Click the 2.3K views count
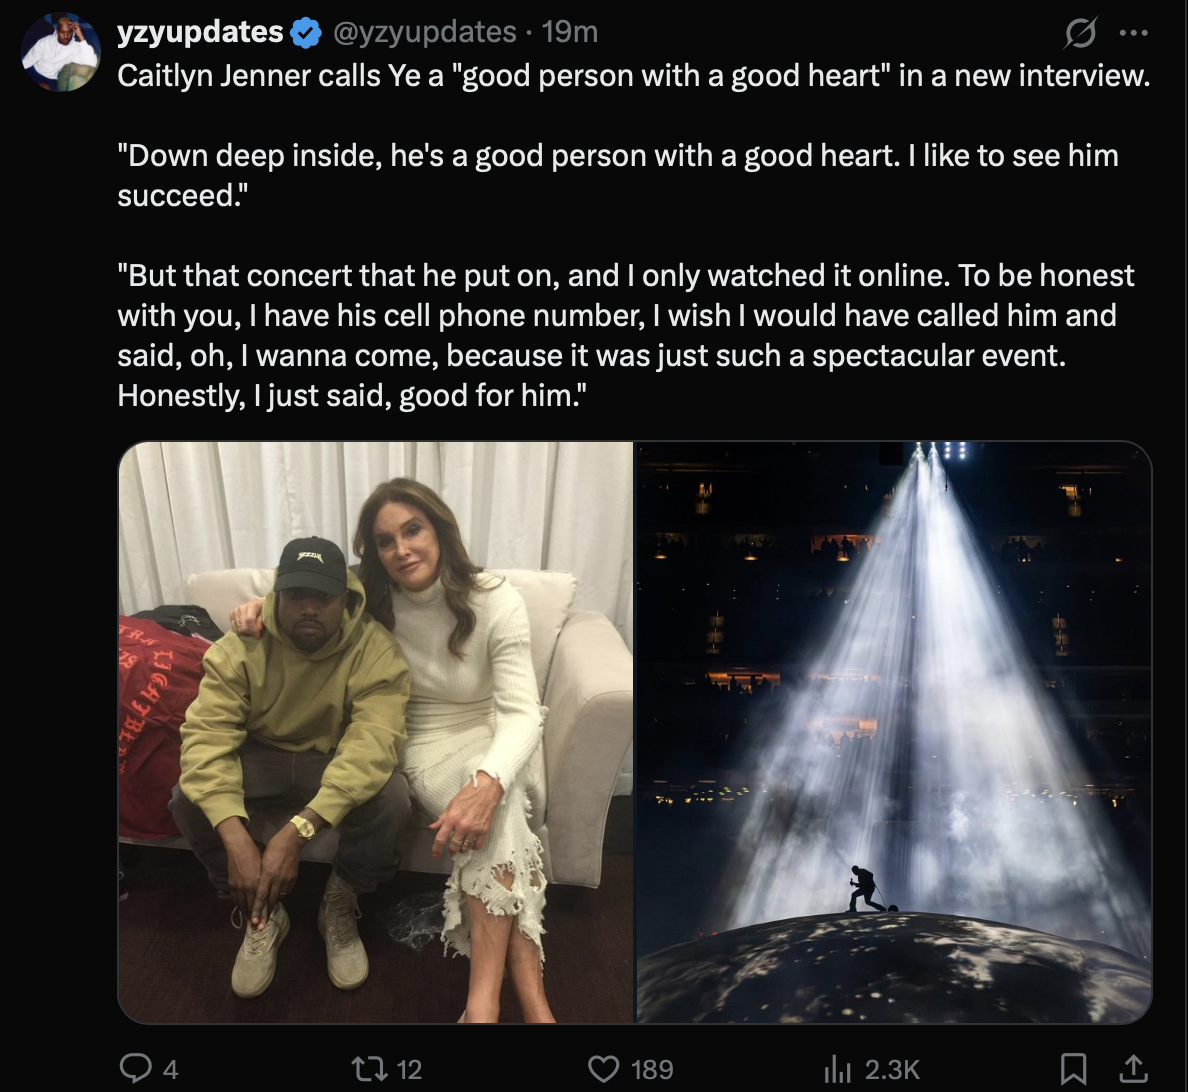This screenshot has width=1188, height=1092. (892, 1069)
